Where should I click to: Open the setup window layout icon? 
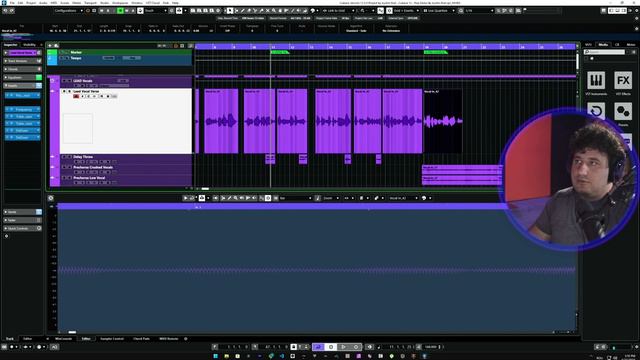click(x=604, y=11)
